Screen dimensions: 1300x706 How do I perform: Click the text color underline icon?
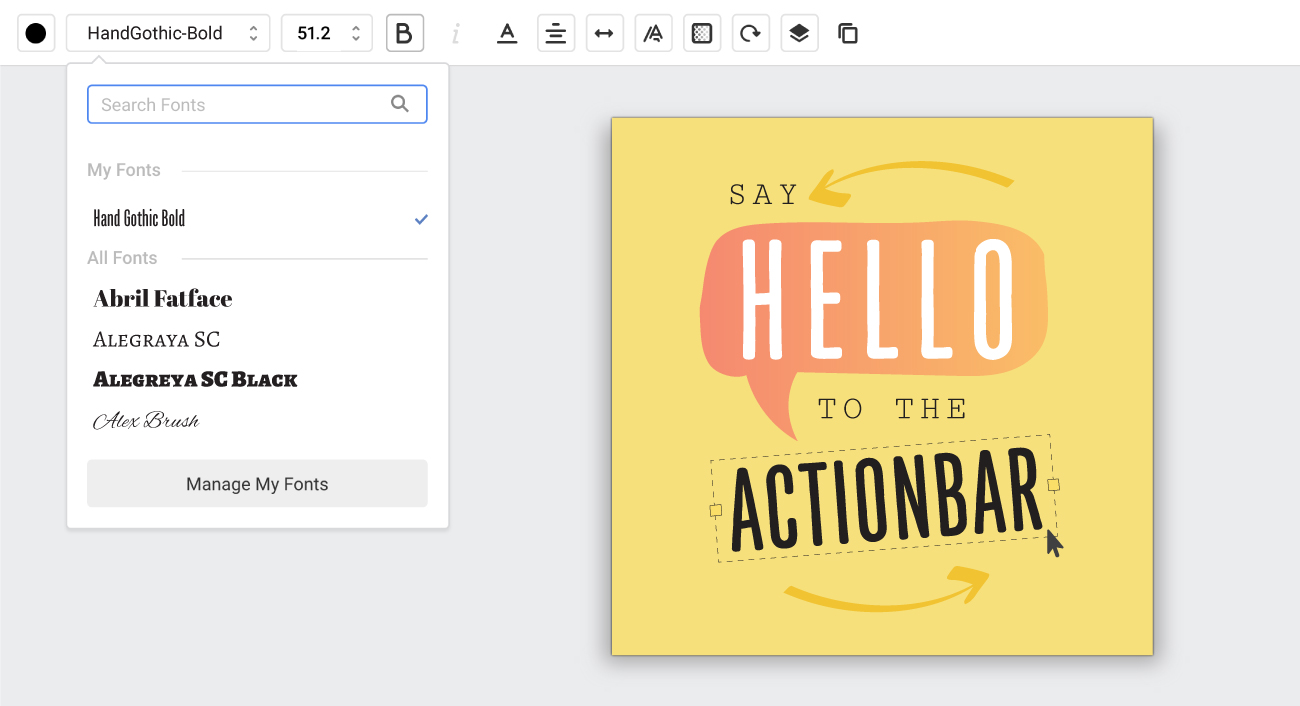click(x=507, y=34)
